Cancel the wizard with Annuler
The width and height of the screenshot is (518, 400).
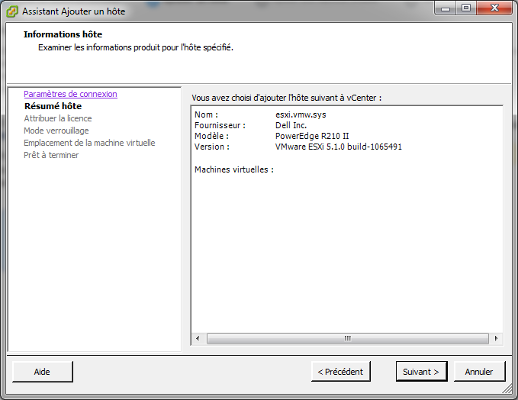(x=479, y=372)
